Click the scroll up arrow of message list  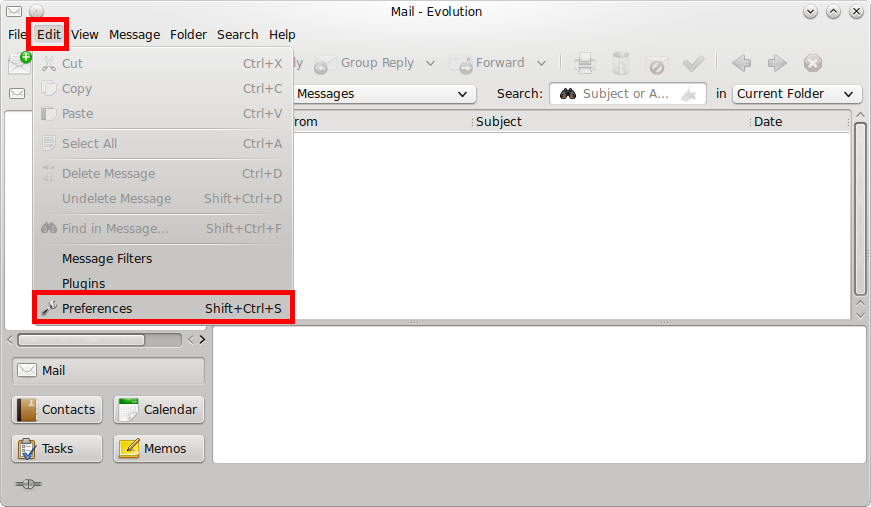point(860,115)
